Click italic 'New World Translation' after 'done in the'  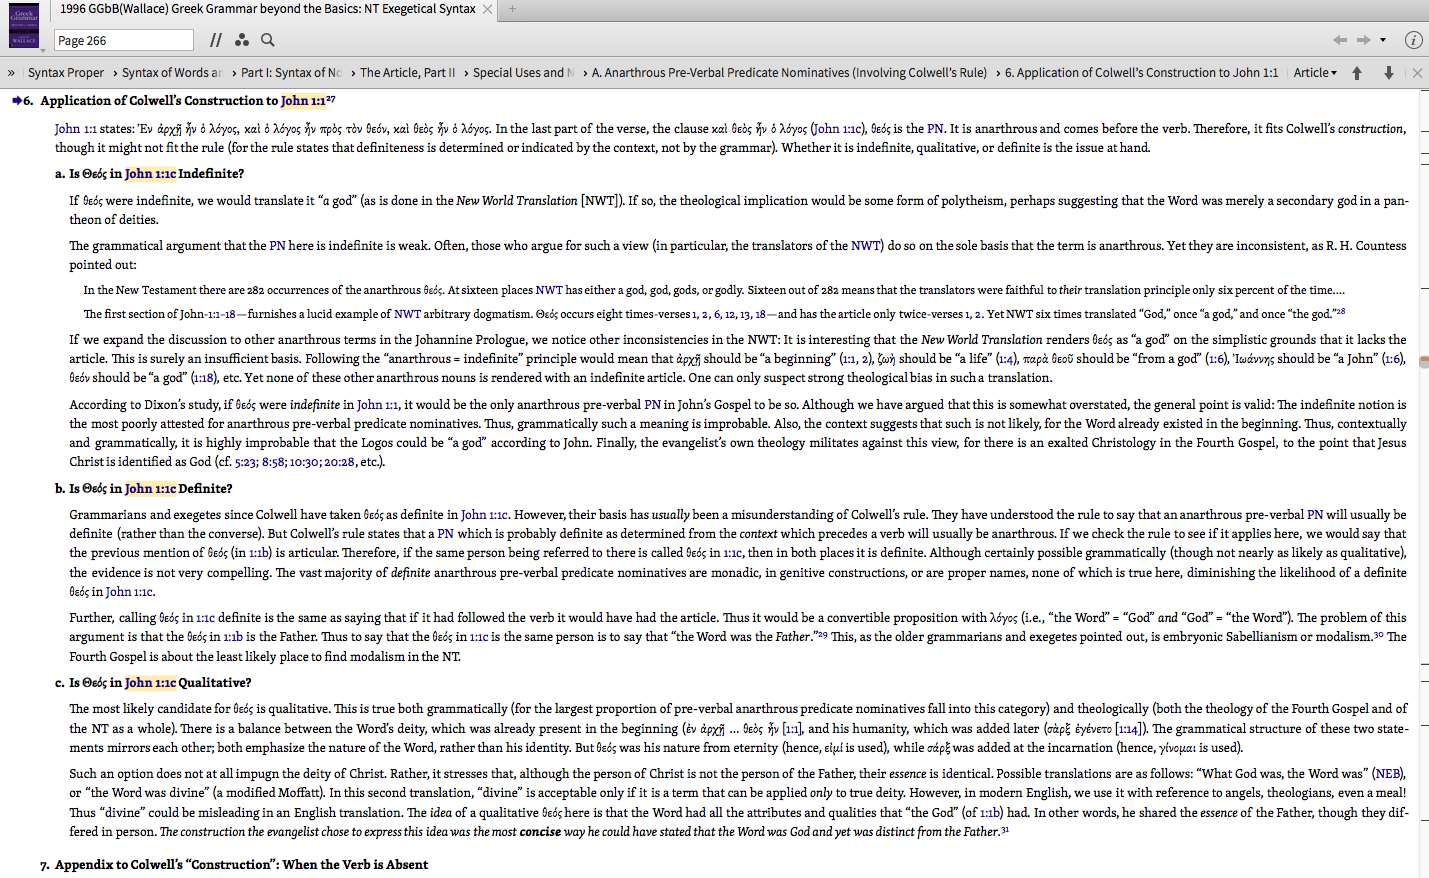(x=517, y=201)
